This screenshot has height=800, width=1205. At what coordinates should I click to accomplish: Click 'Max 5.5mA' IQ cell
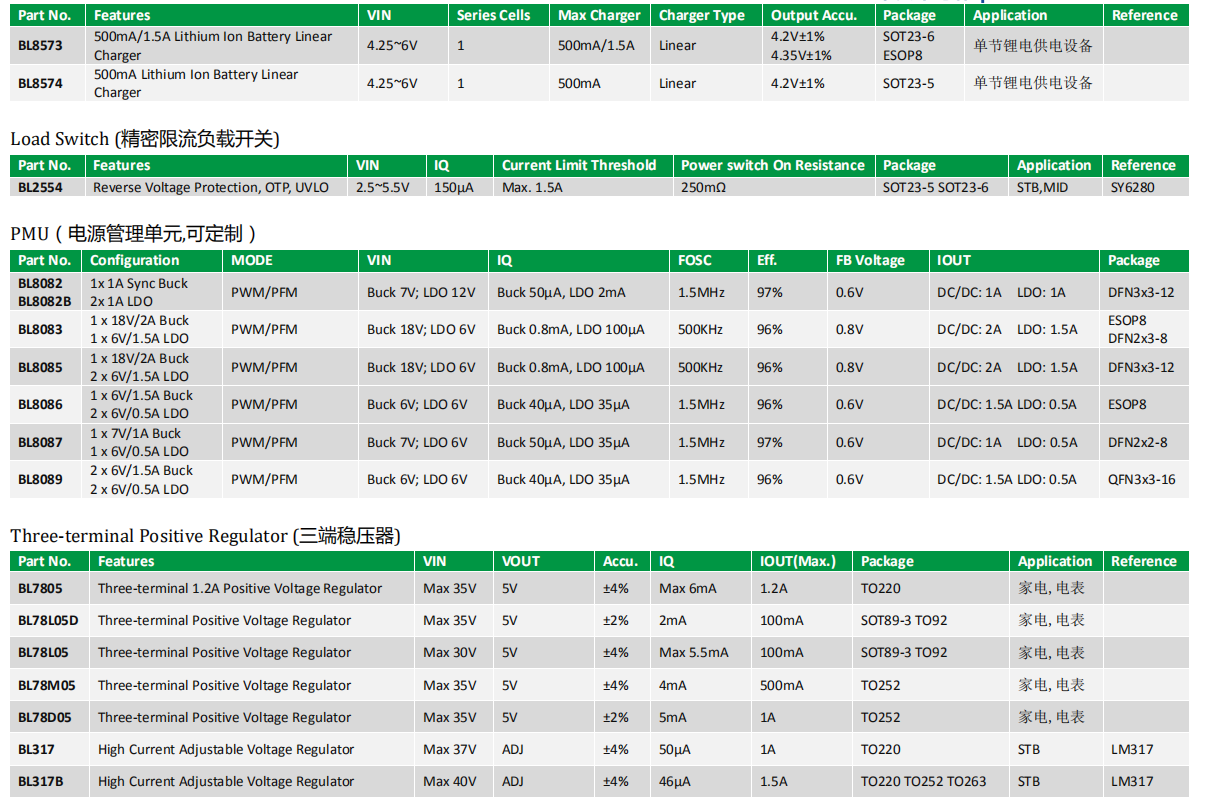click(694, 652)
